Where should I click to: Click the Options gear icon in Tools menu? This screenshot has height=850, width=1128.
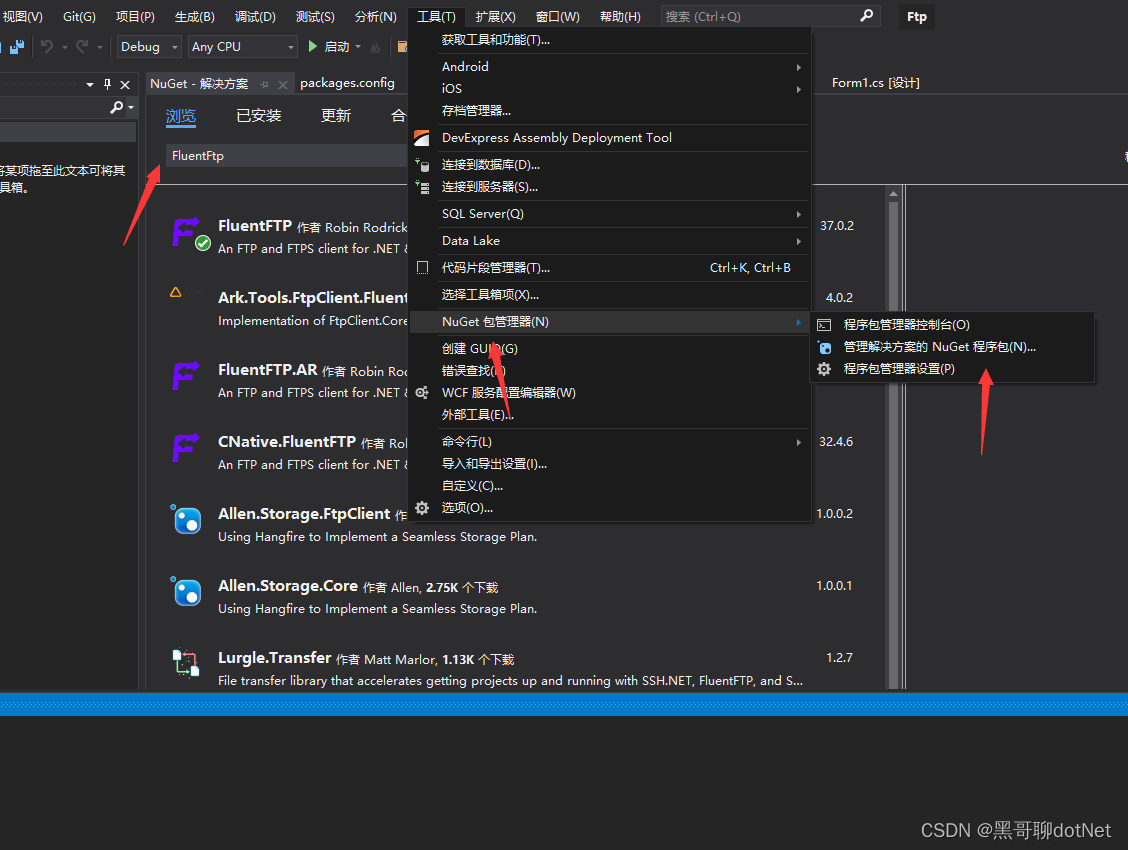click(x=422, y=508)
